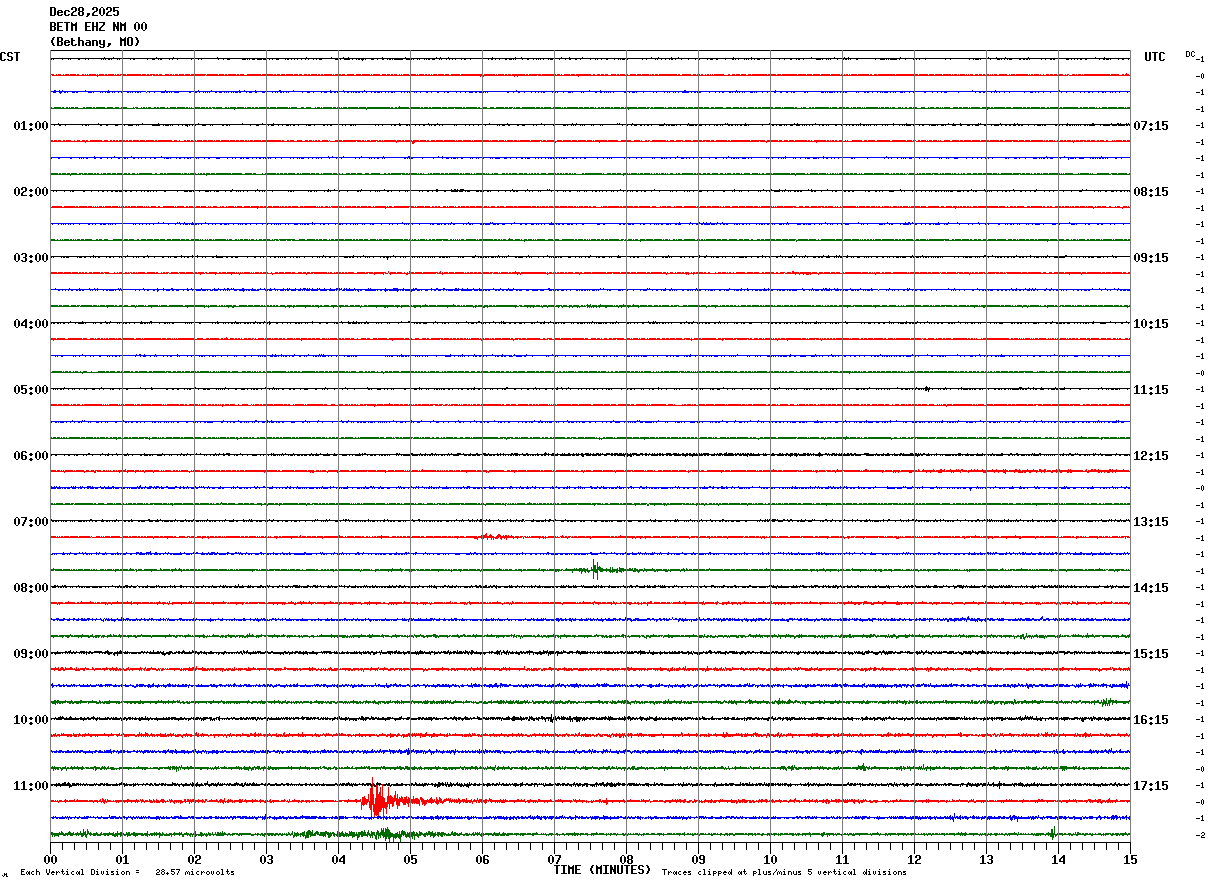This screenshot has width=1210, height=886.
Task: Select the 09:00 CST time label
Action: (x=31, y=654)
